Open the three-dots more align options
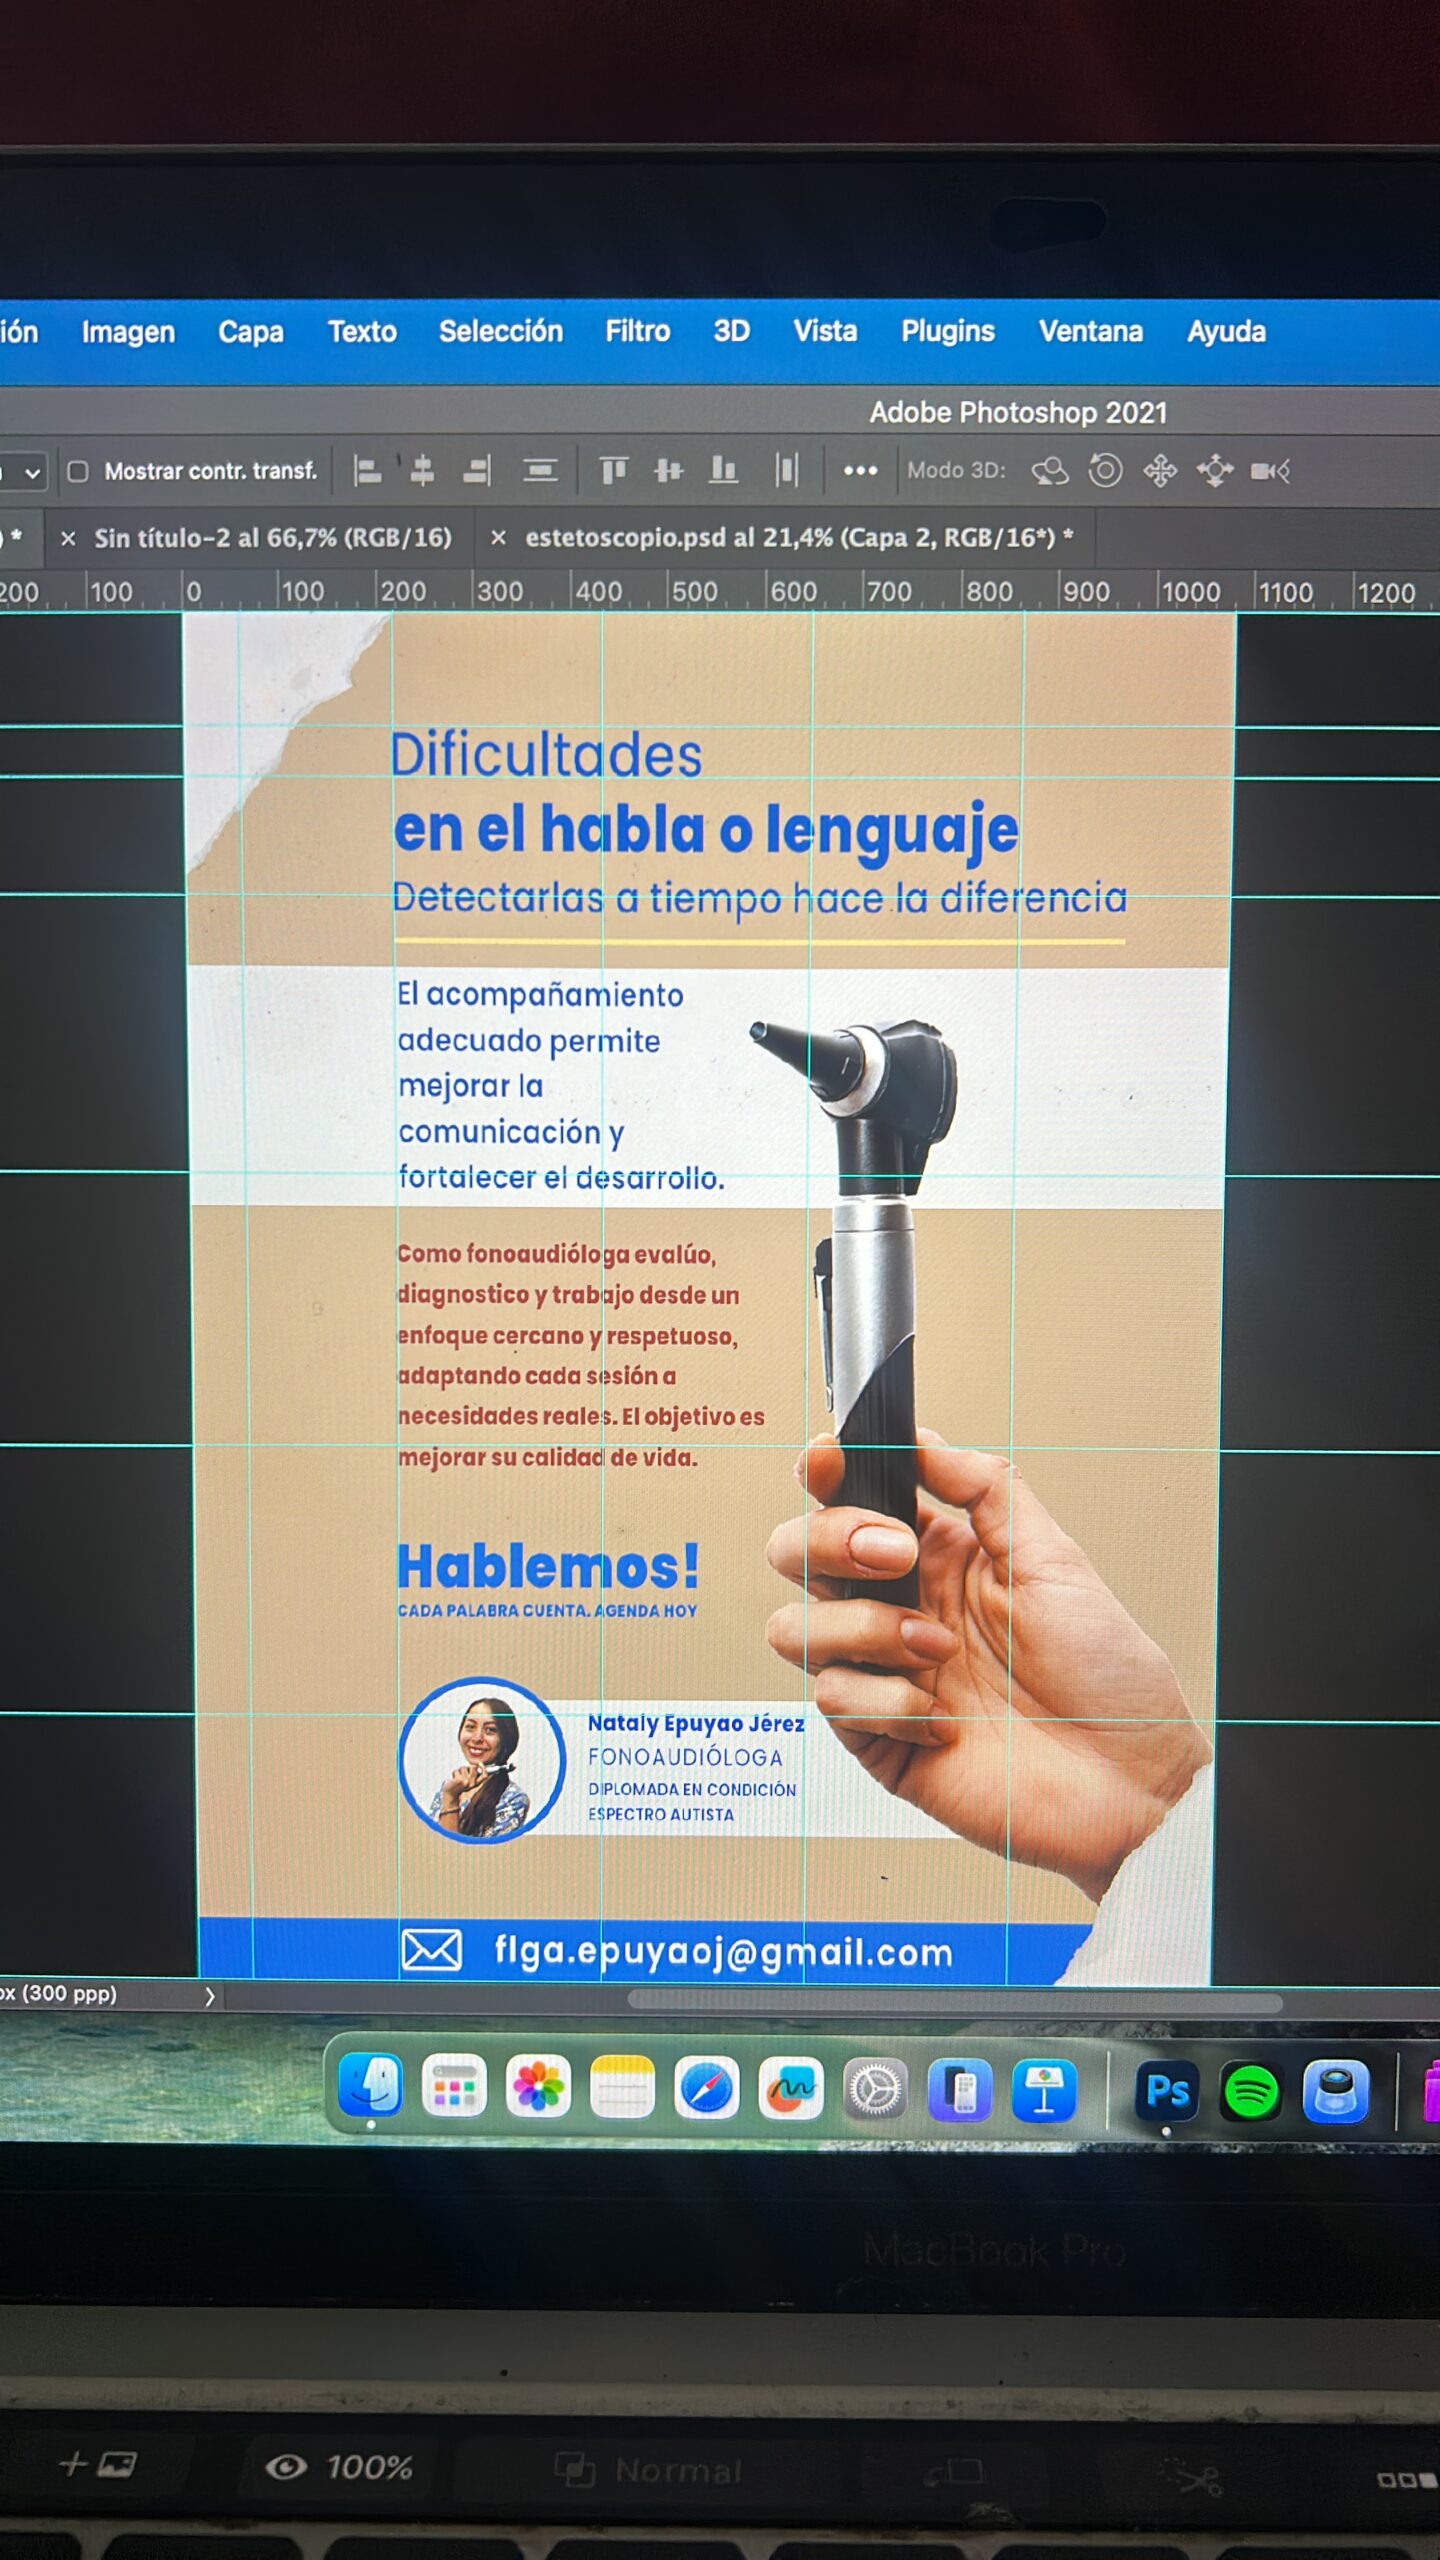1440x2560 pixels. pyautogui.click(x=860, y=470)
